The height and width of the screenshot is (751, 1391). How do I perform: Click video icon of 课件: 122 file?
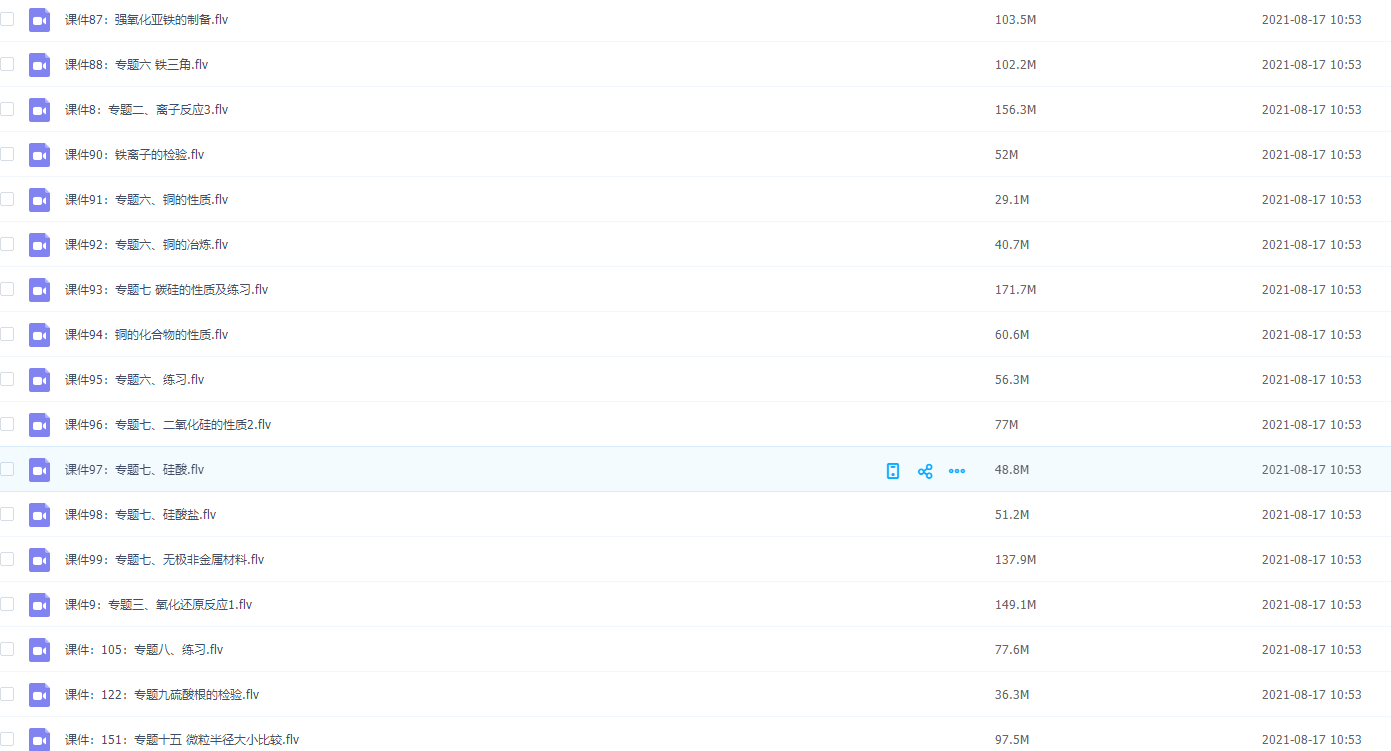pyautogui.click(x=39, y=695)
